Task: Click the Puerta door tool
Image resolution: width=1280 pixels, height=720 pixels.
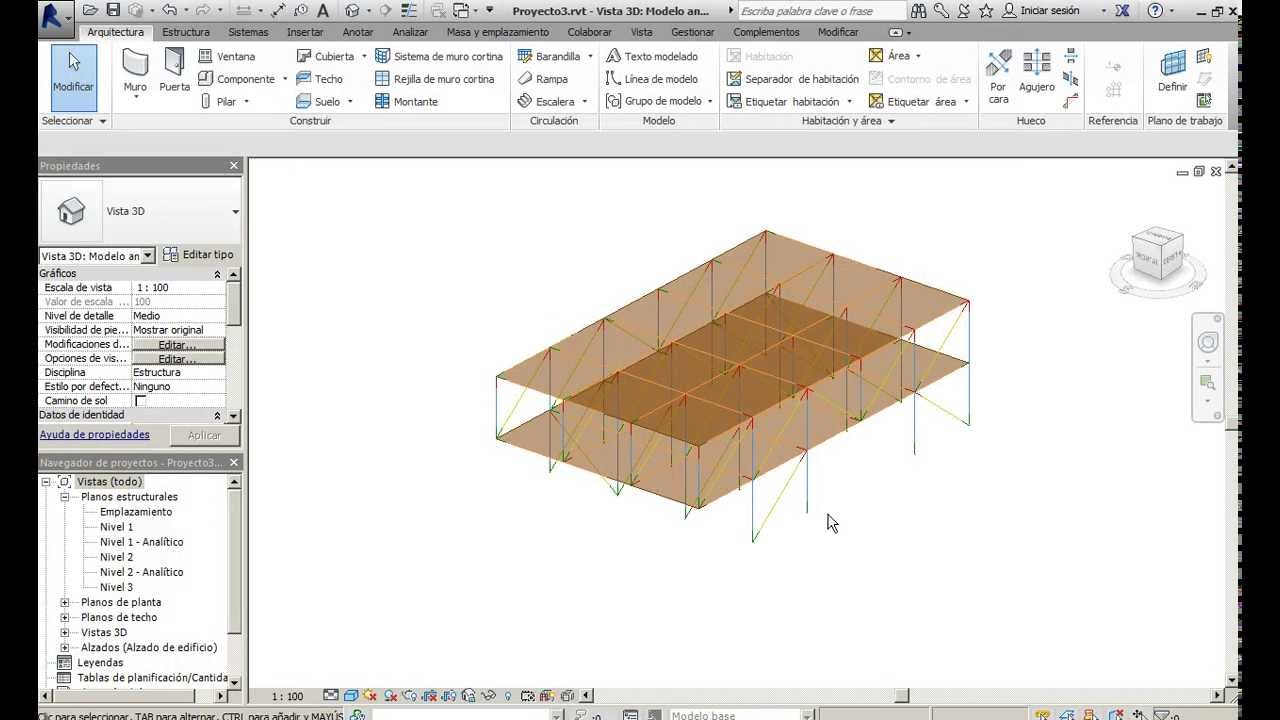Action: point(174,72)
